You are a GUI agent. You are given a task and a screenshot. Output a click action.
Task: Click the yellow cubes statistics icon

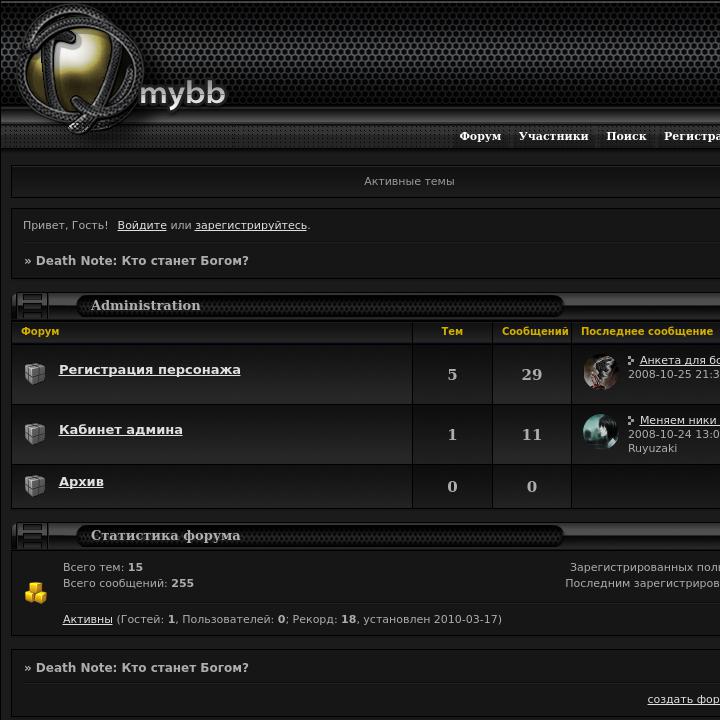click(36, 592)
